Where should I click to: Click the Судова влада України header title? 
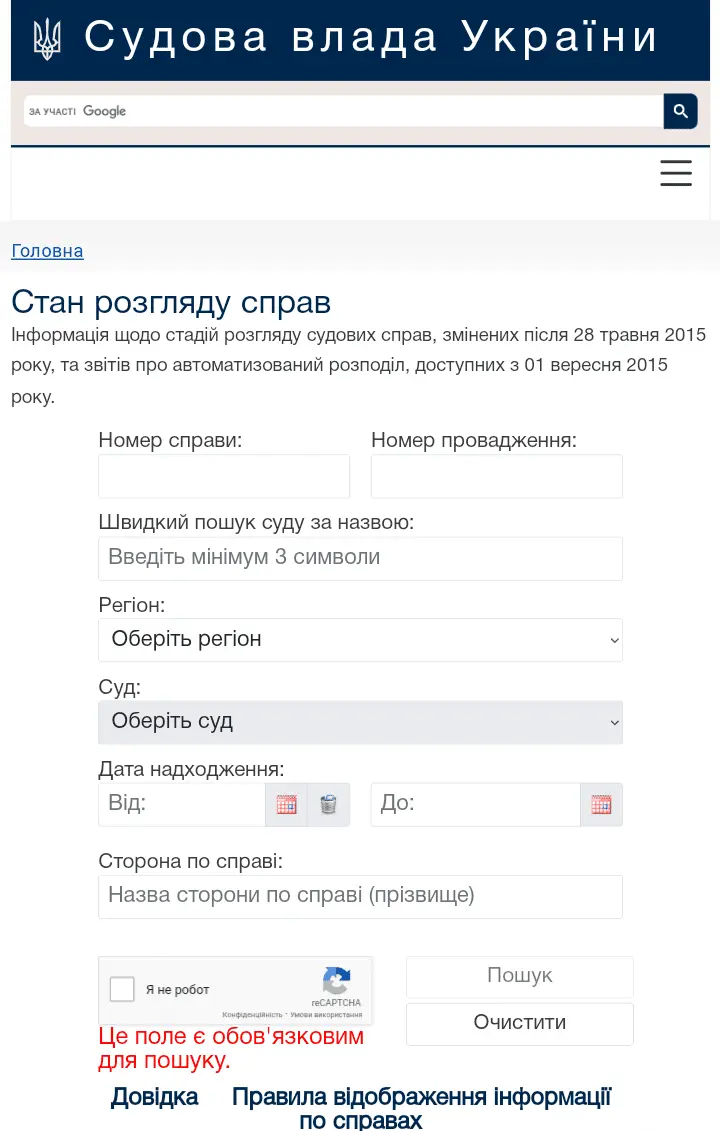point(371,38)
